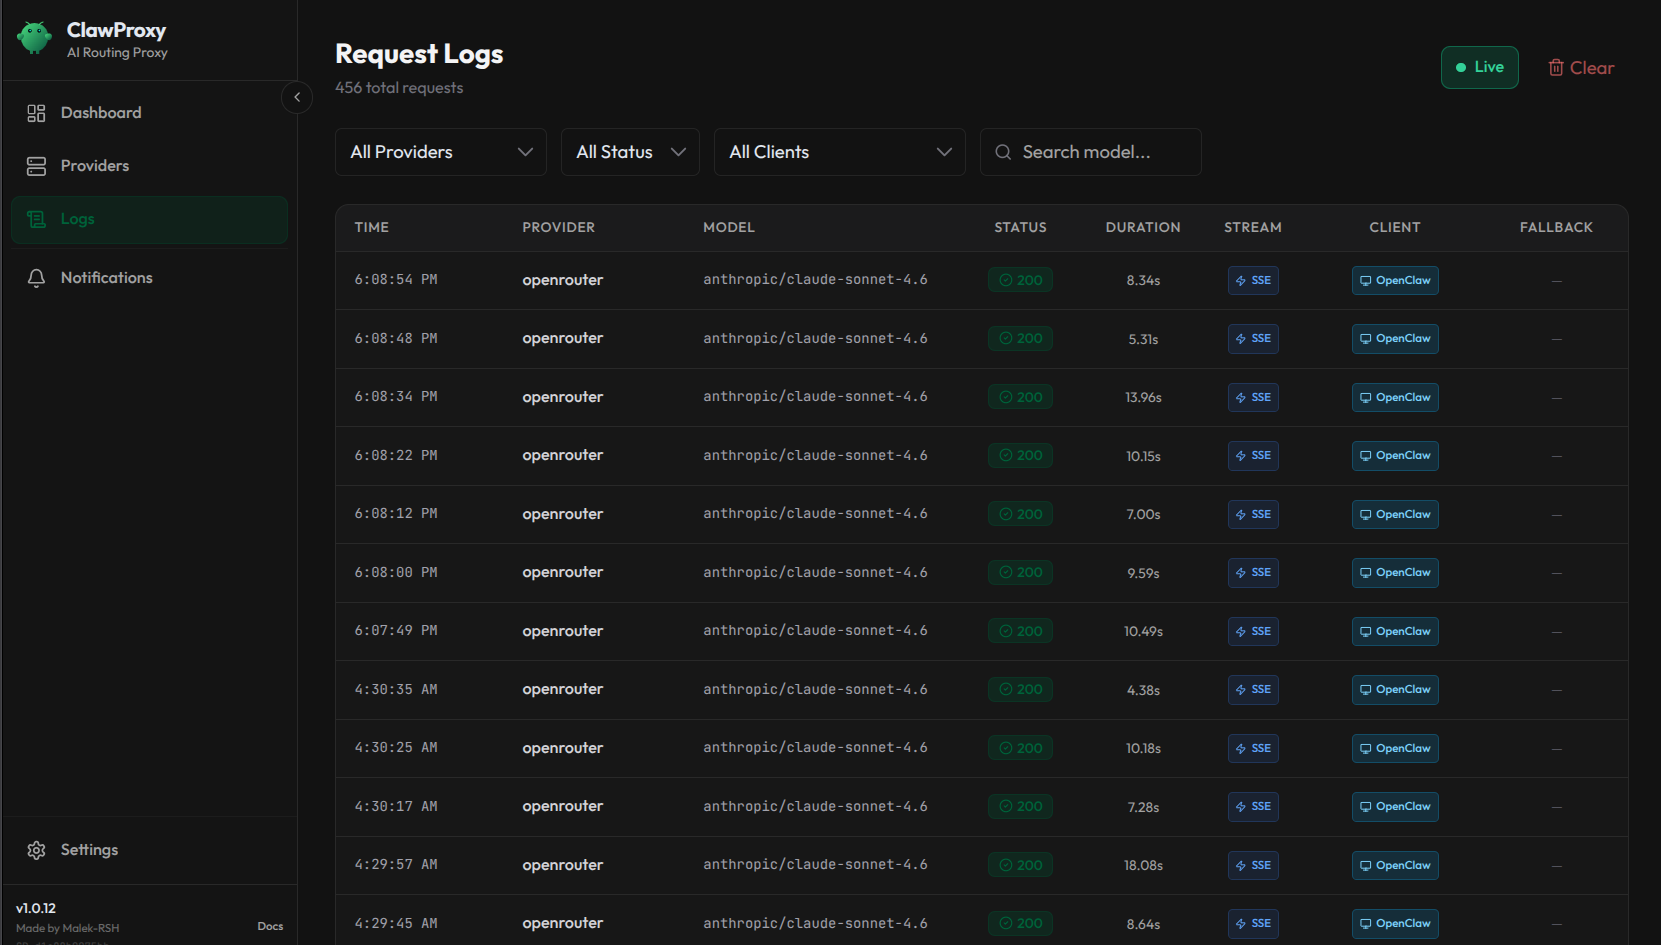Click the v1.0.12 version label
1661x945 pixels.
coord(36,908)
